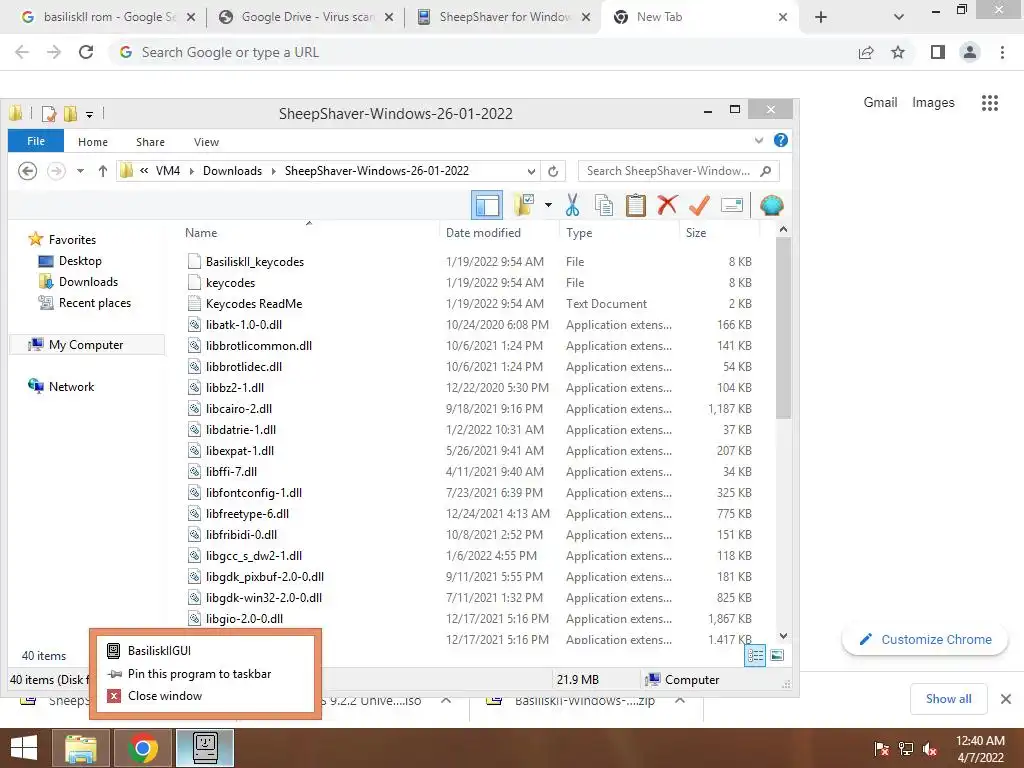Open the Share ribbon tab
1024x768 pixels.
(150, 142)
